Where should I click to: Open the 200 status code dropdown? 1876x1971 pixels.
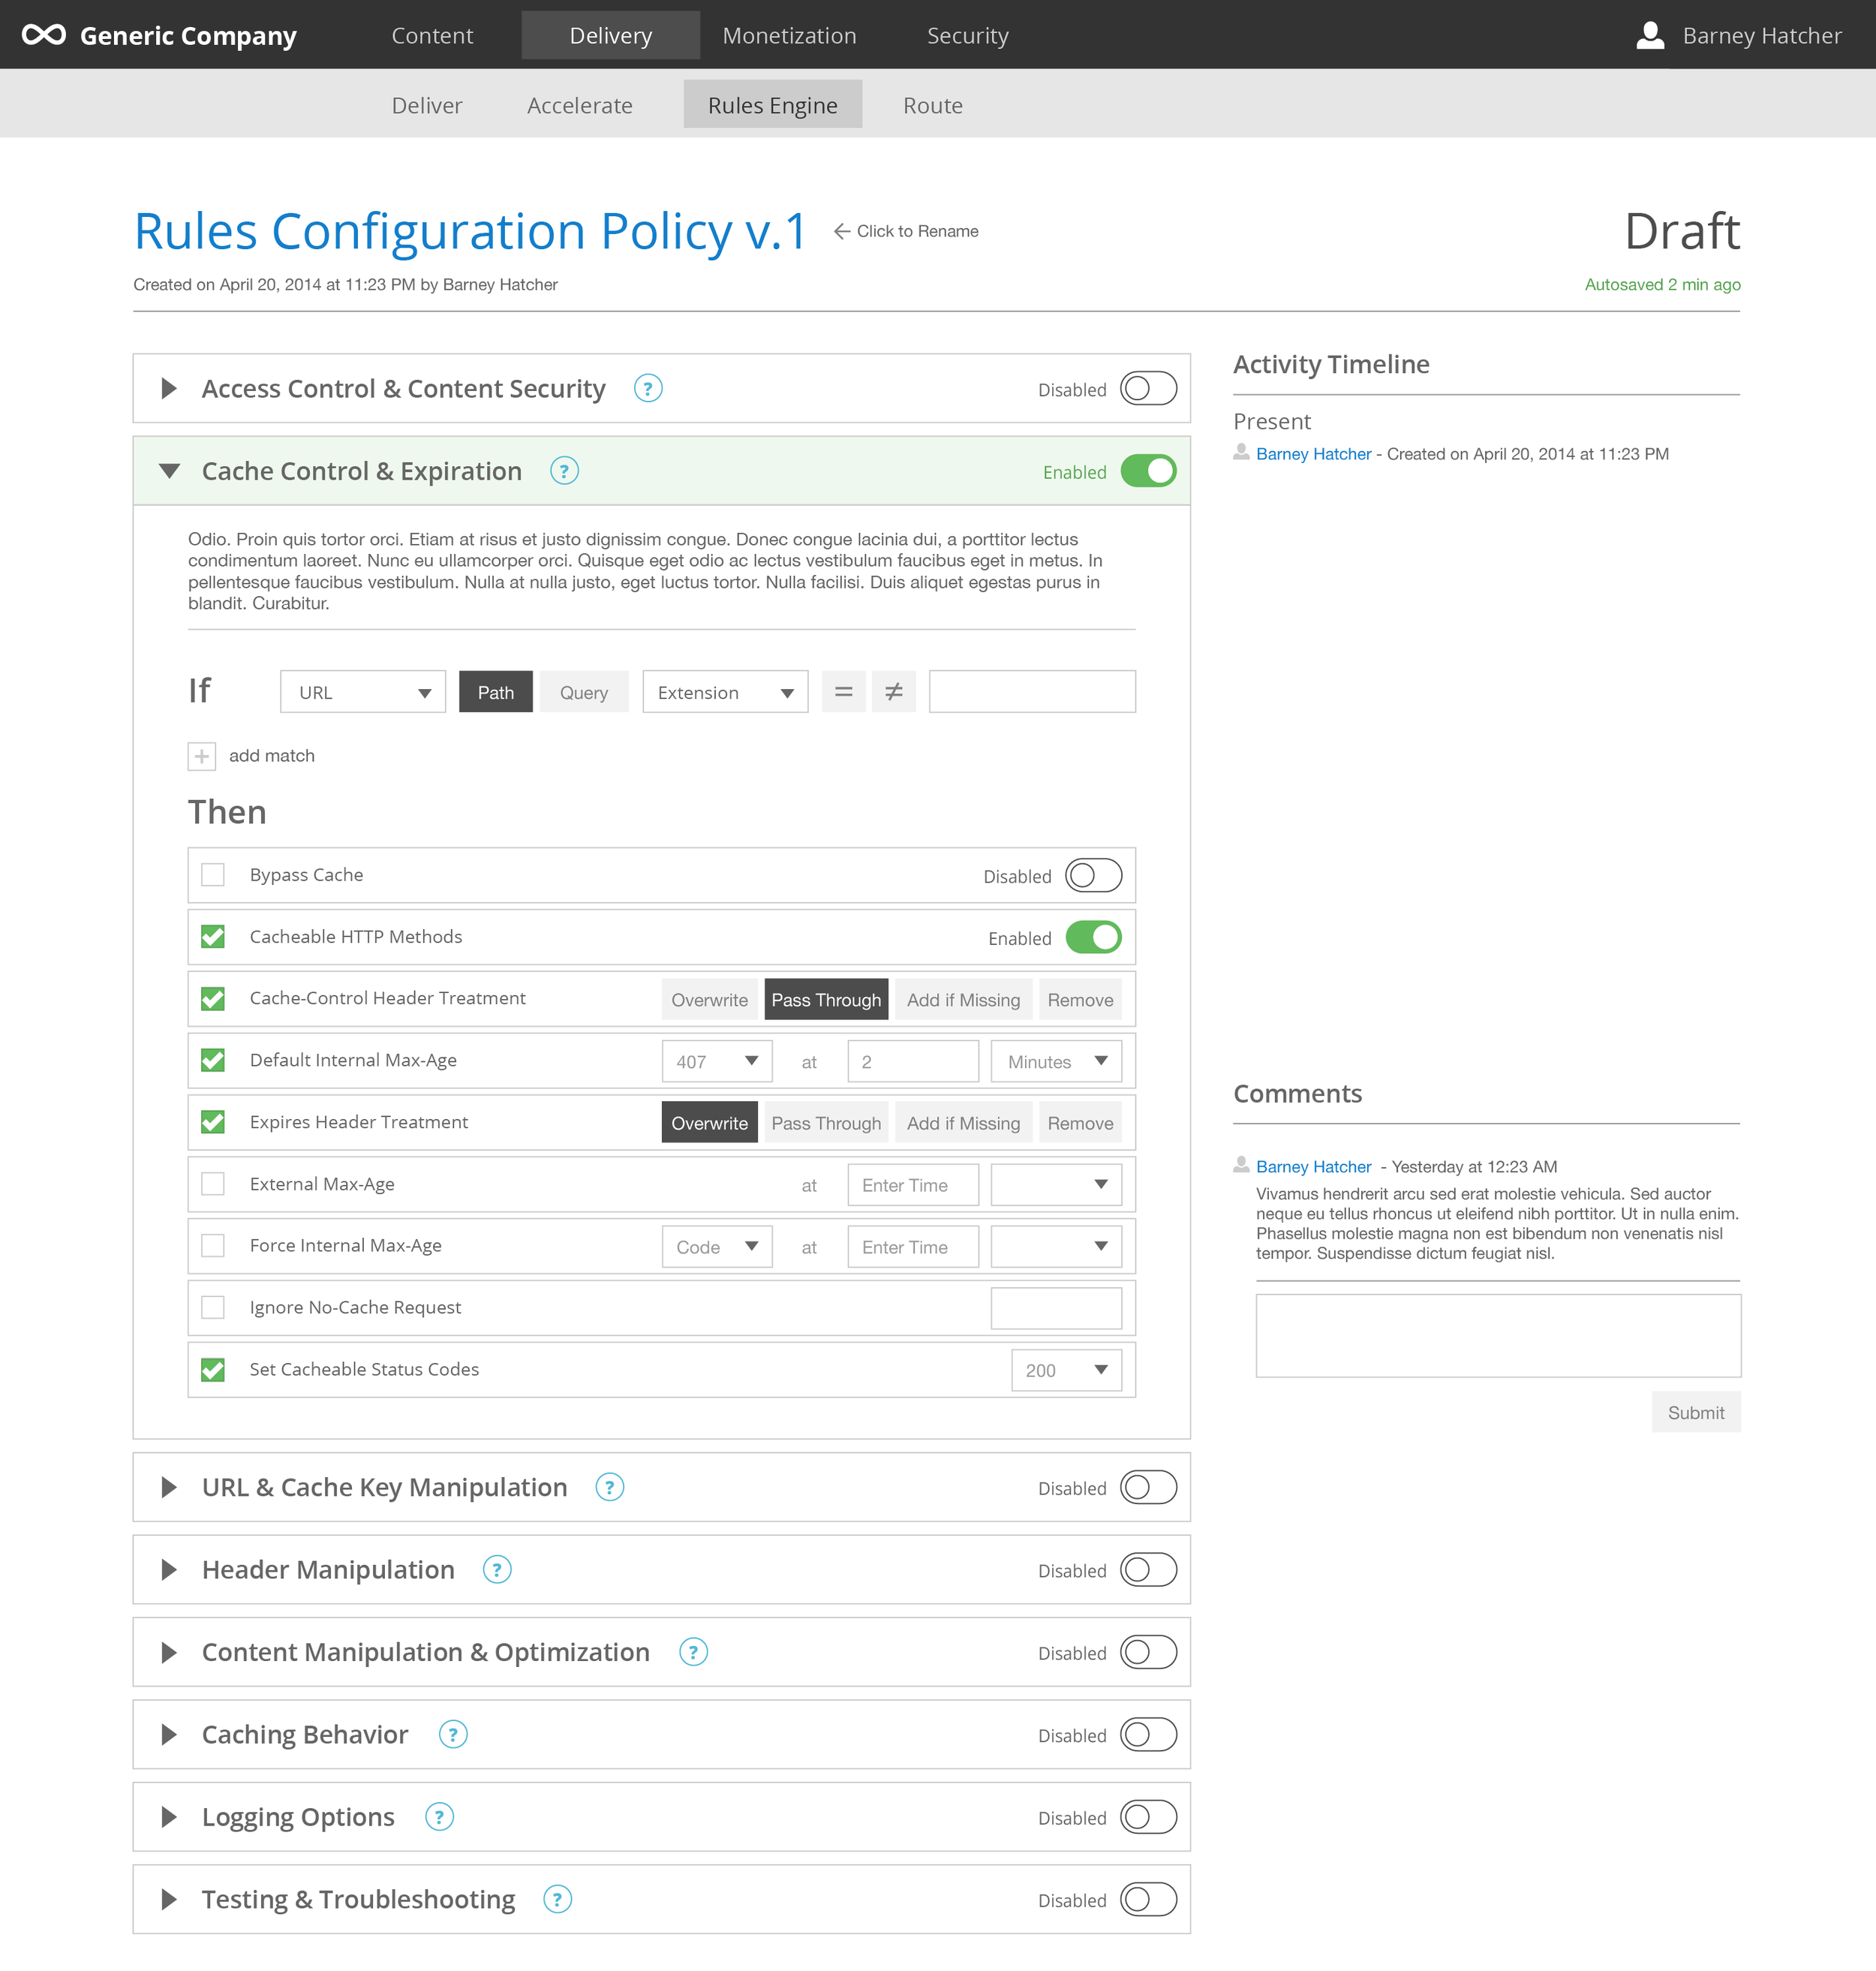pyautogui.click(x=1066, y=1370)
